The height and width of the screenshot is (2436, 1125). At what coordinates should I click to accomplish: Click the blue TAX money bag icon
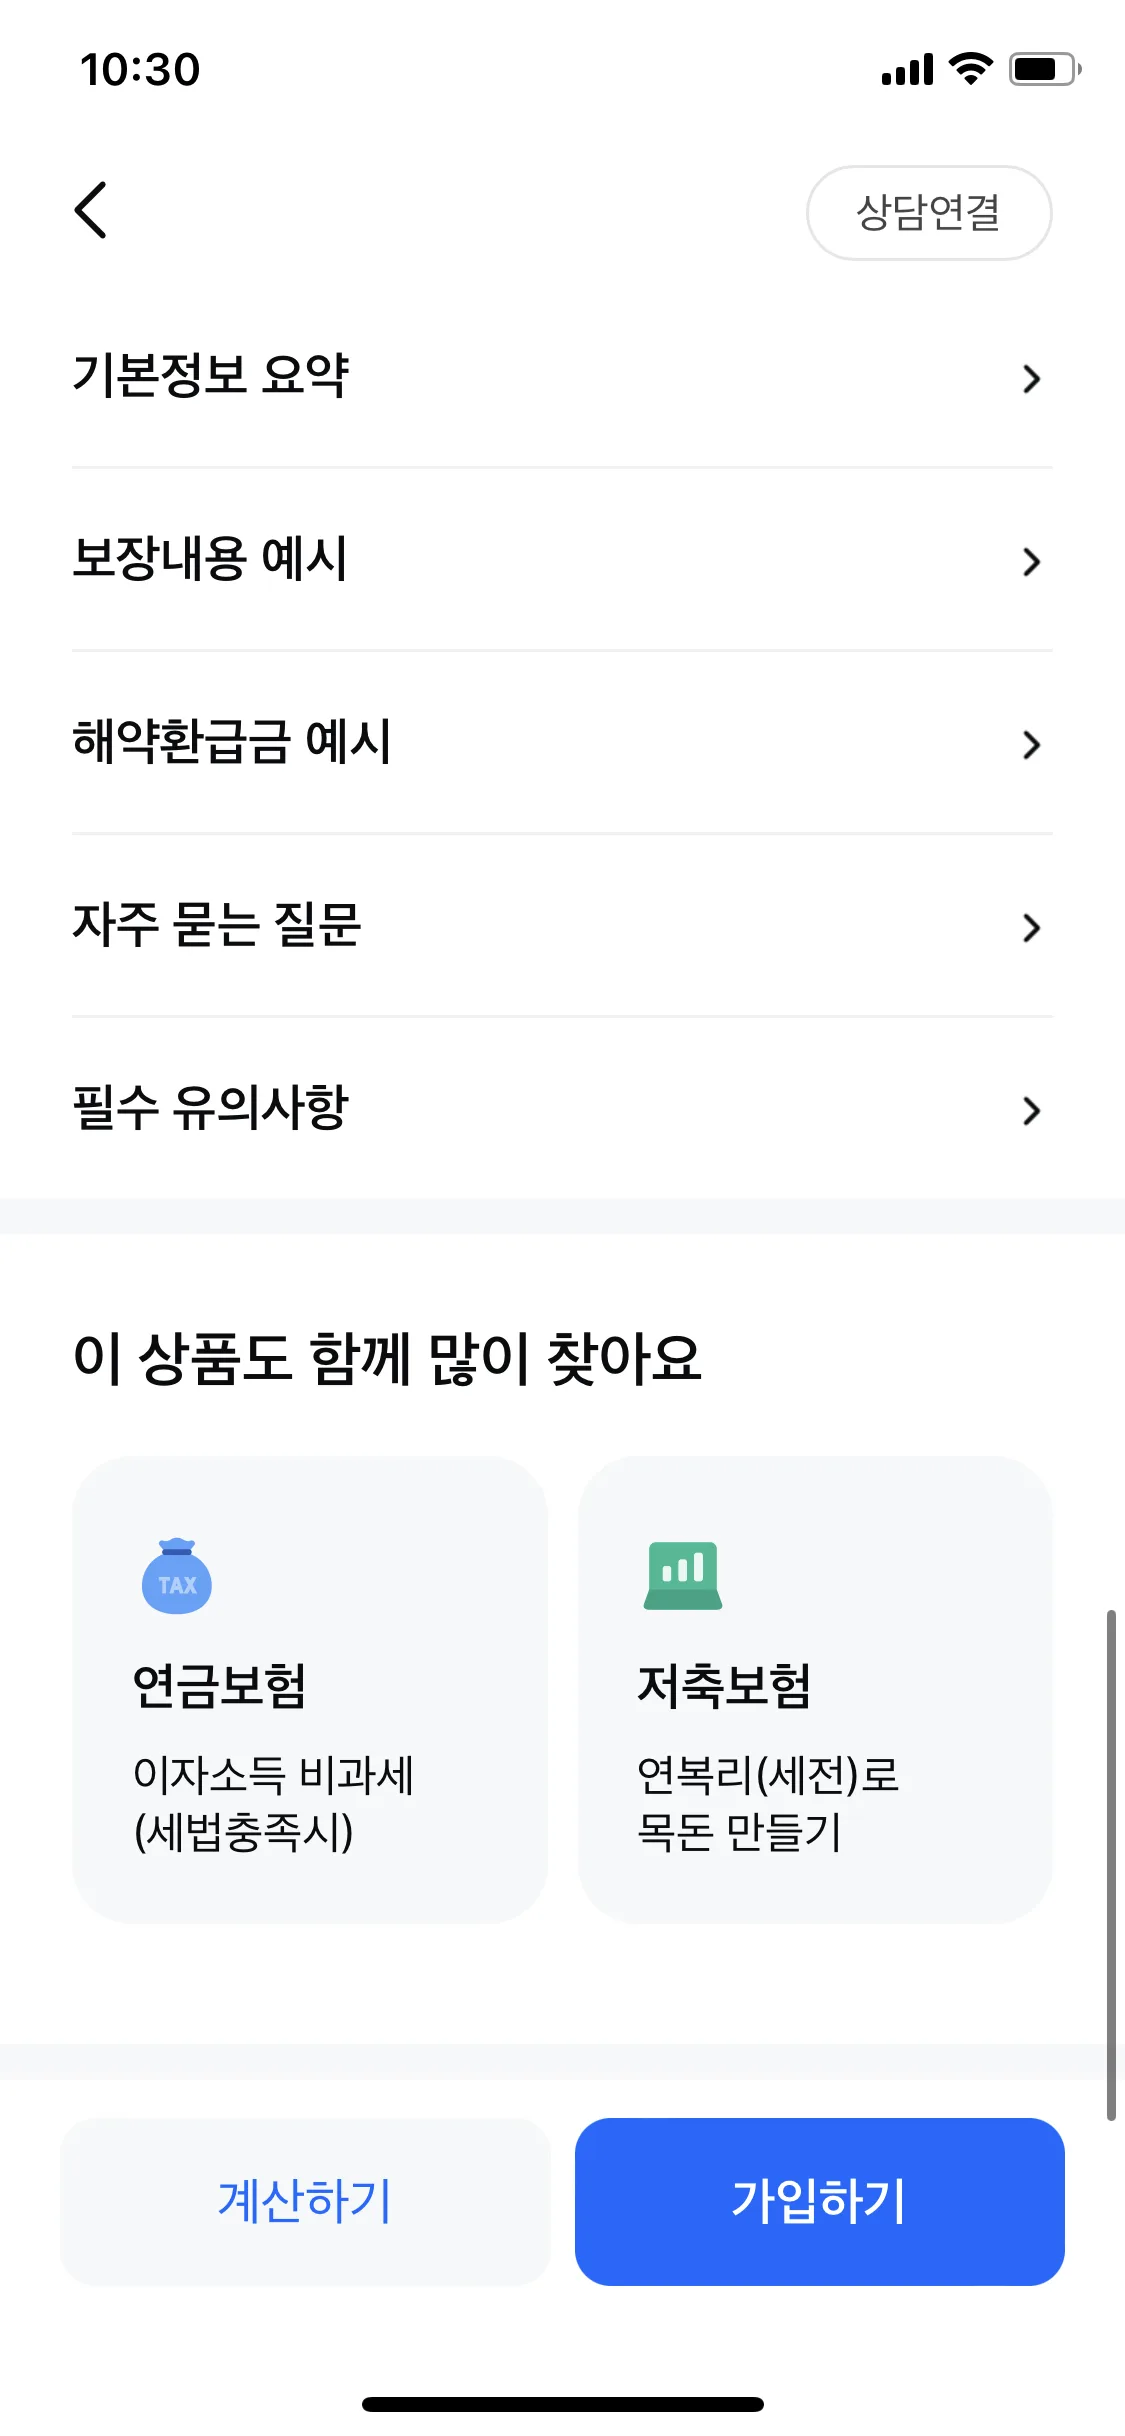tap(177, 1576)
